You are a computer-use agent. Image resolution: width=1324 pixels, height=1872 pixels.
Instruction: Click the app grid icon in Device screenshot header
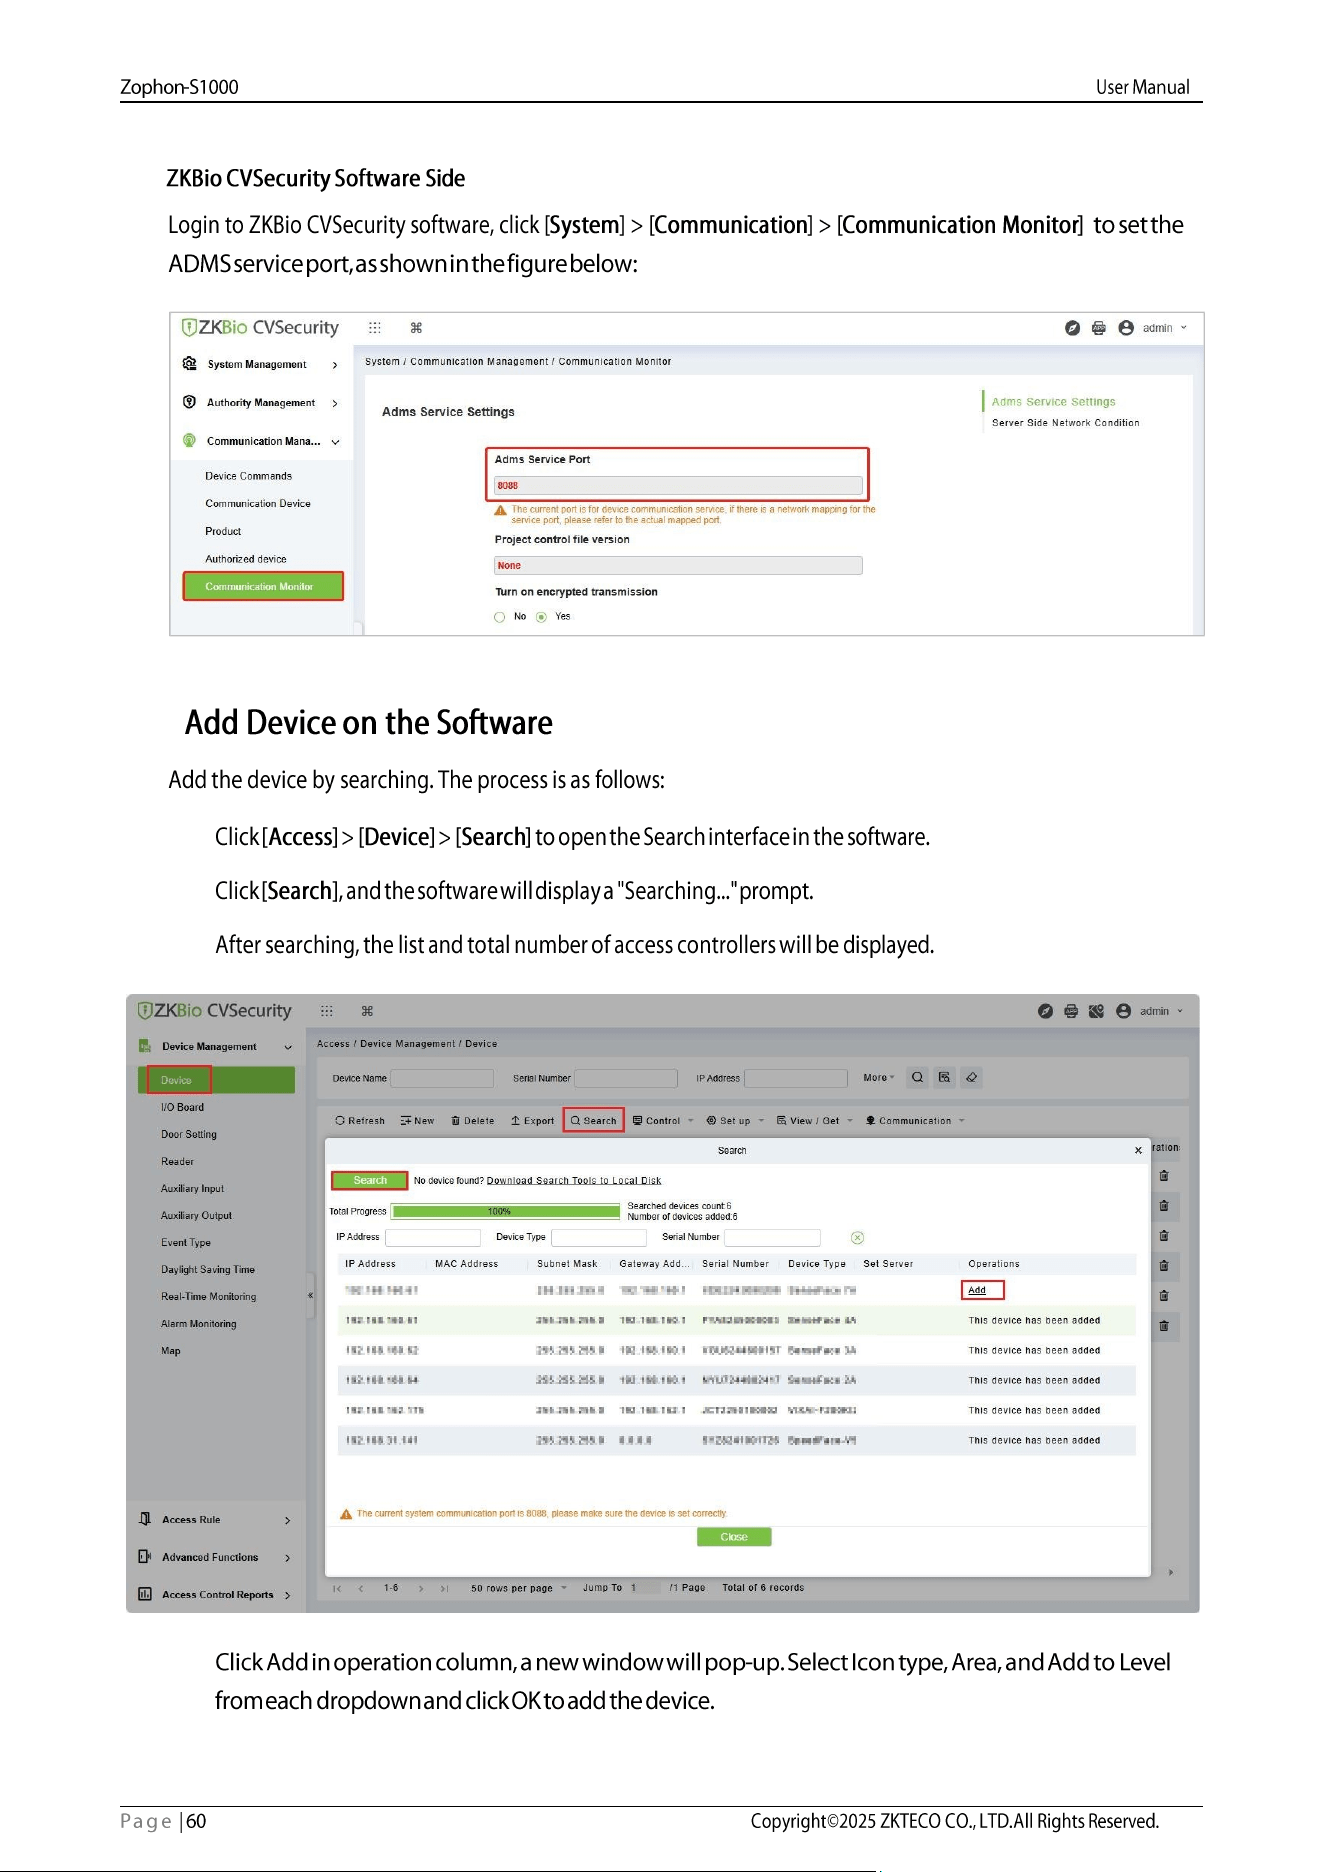pyautogui.click(x=326, y=1011)
